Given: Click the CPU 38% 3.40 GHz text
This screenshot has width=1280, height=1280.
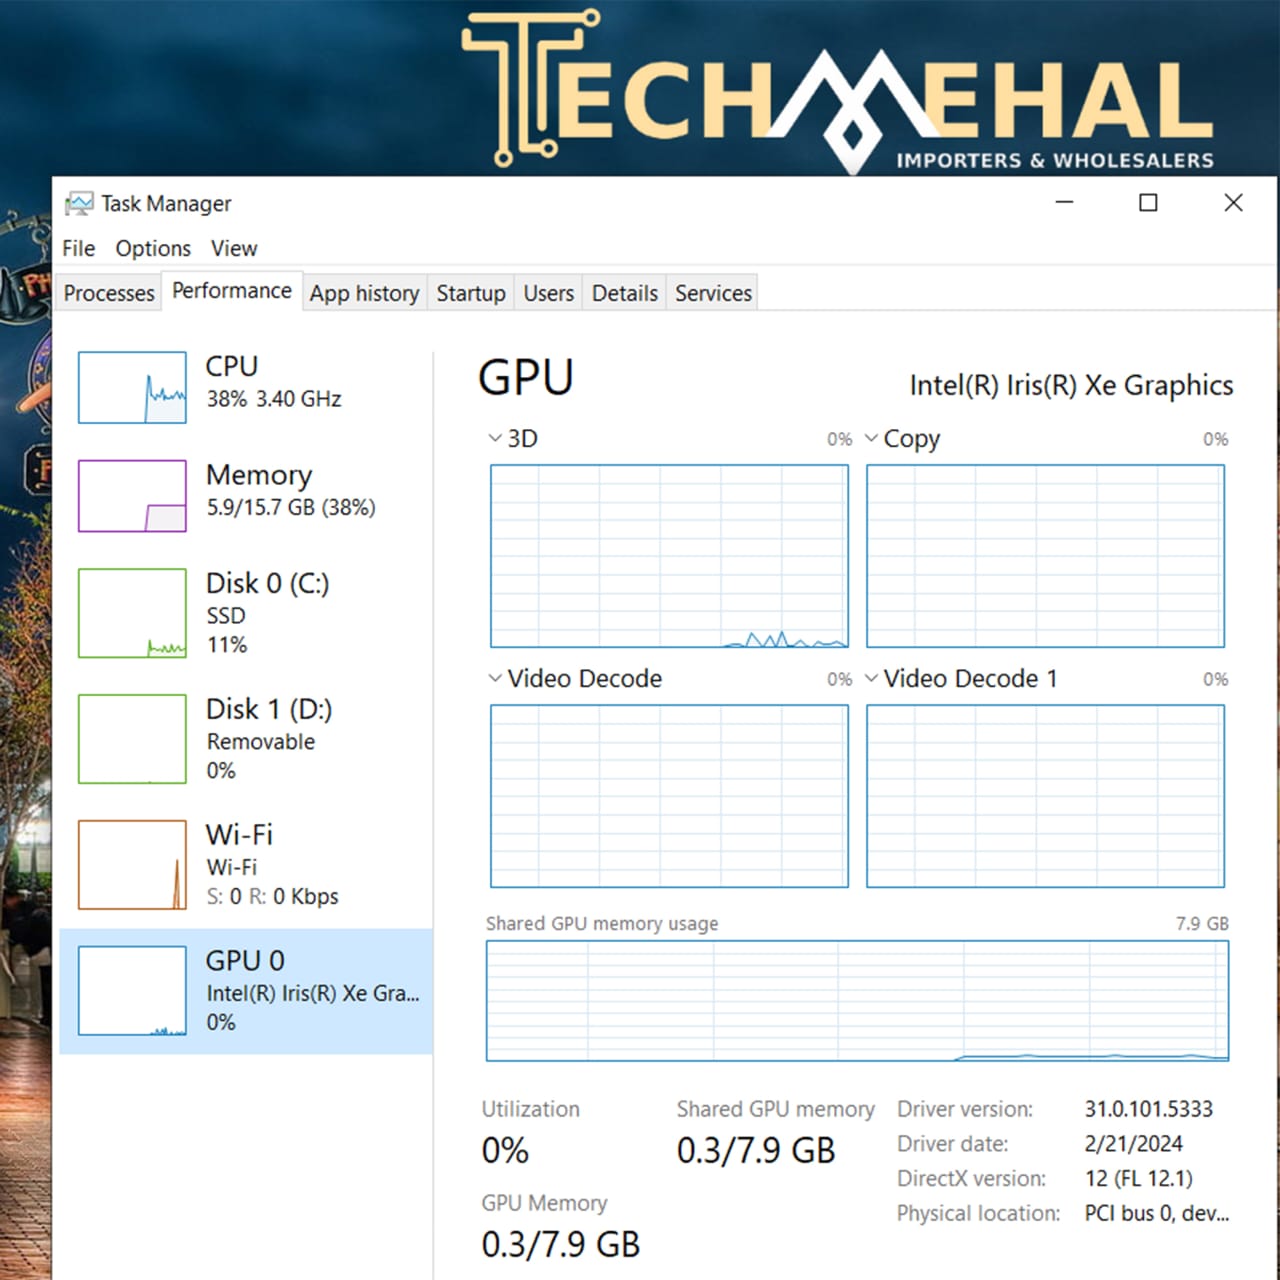Looking at the screenshot, I should click(x=274, y=399).
